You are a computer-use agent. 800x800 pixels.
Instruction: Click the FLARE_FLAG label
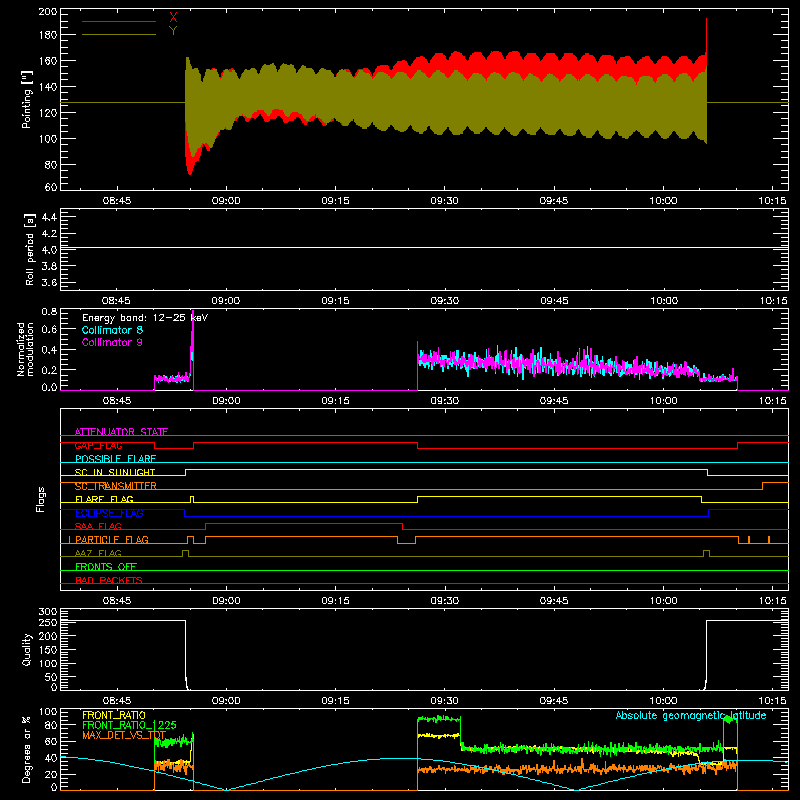pyautogui.click(x=104, y=499)
